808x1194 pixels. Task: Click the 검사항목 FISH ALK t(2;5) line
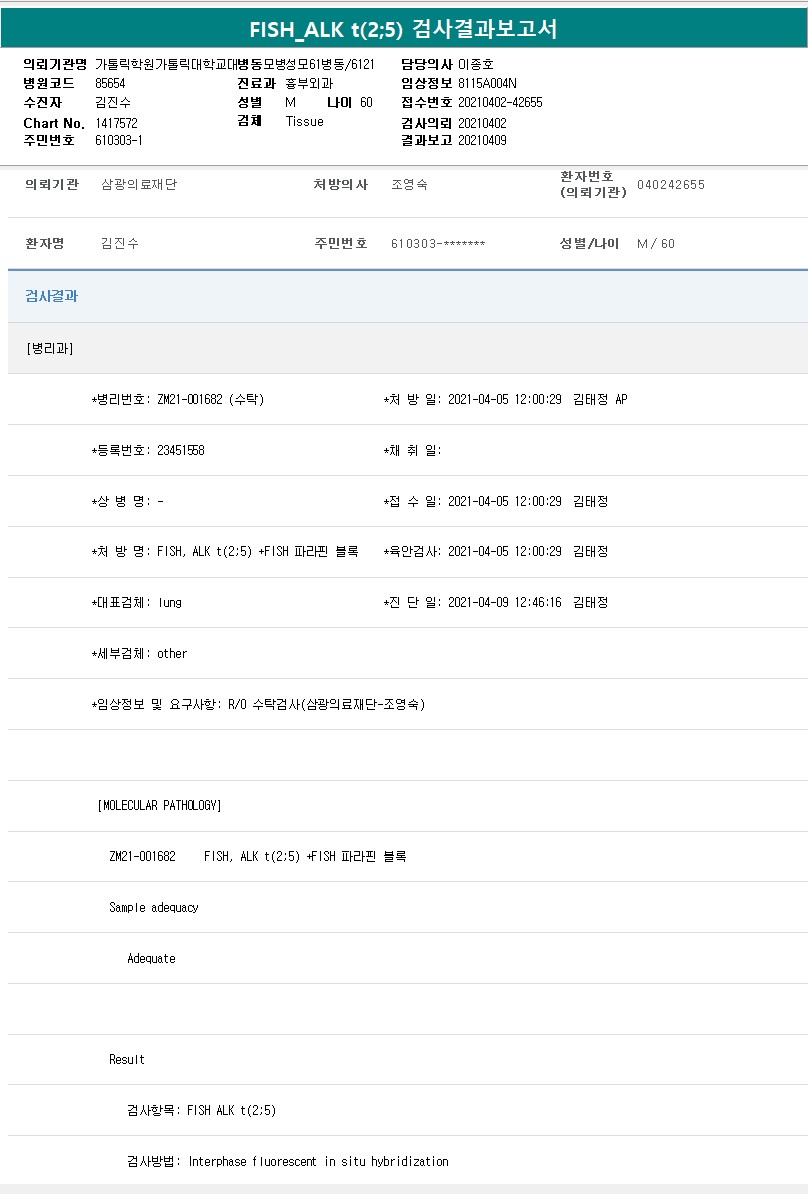[201, 1111]
